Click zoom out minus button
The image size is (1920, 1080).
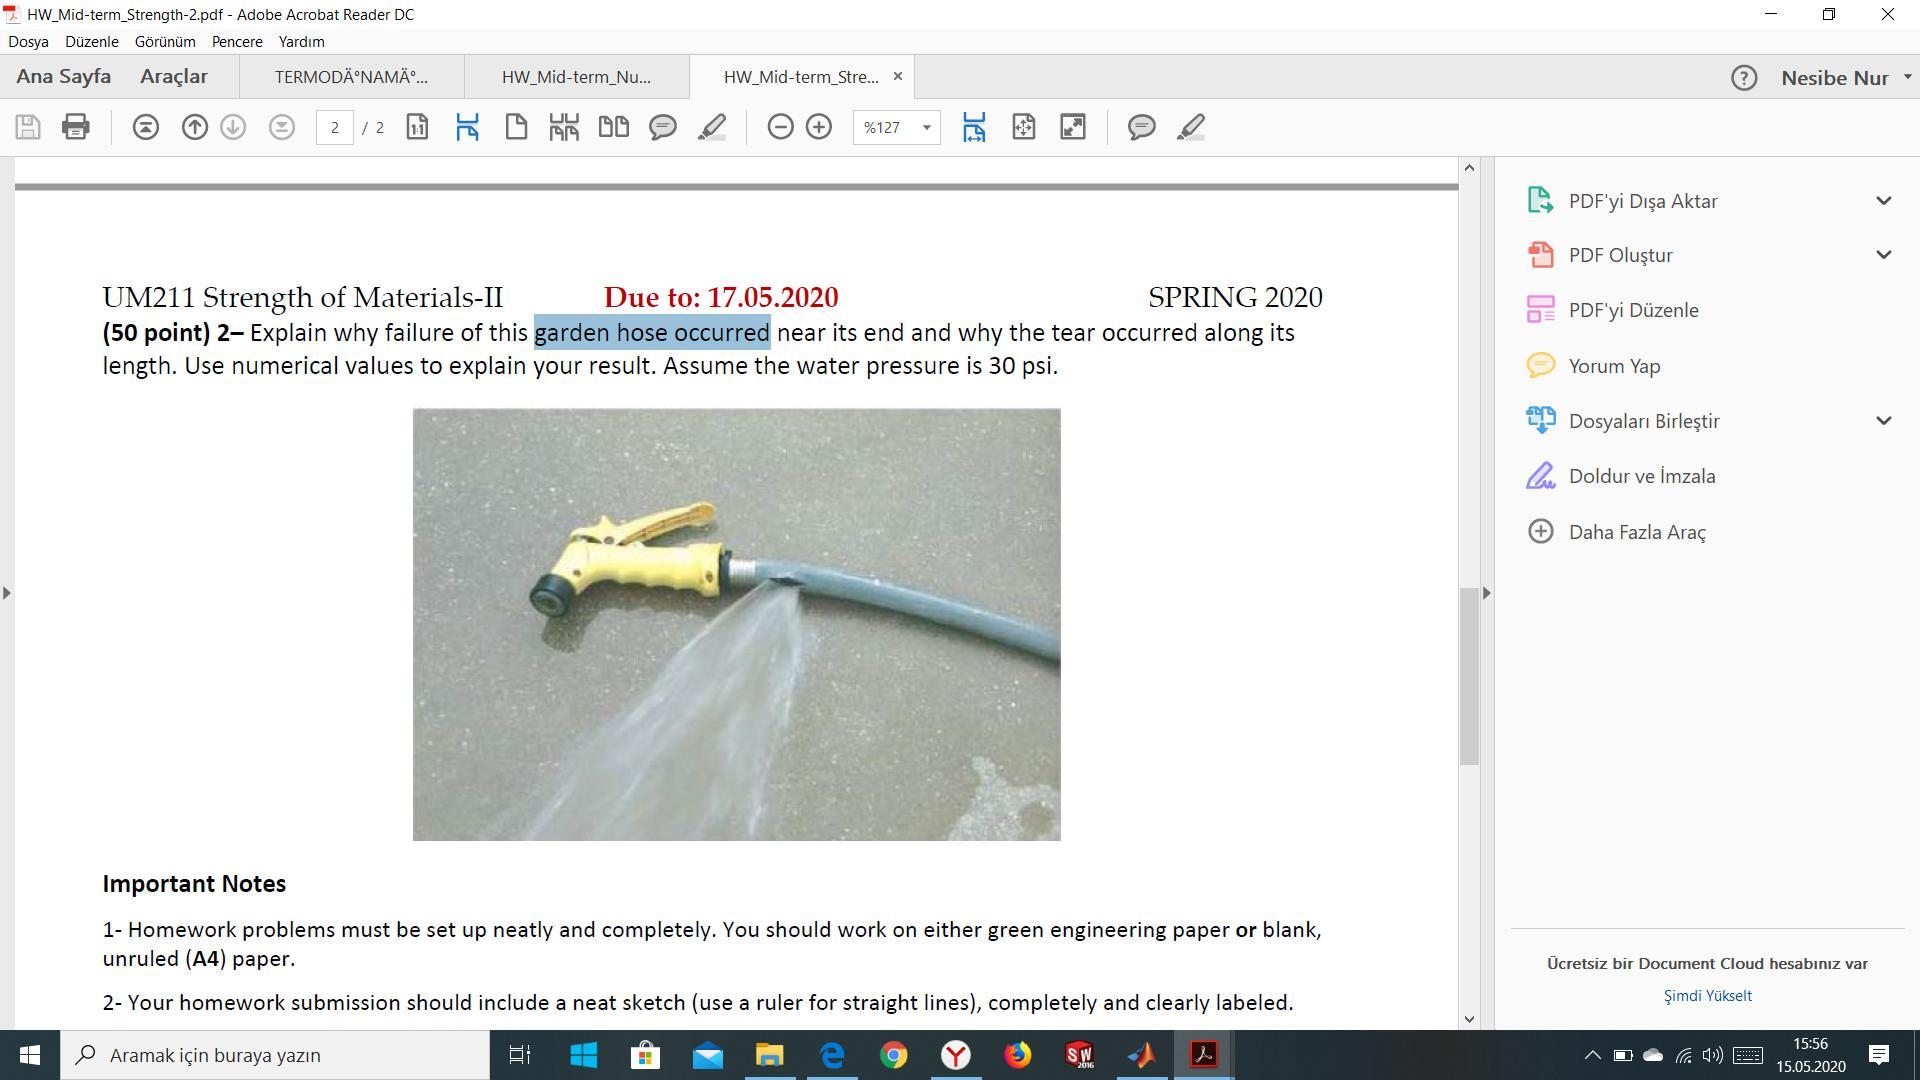tap(780, 127)
